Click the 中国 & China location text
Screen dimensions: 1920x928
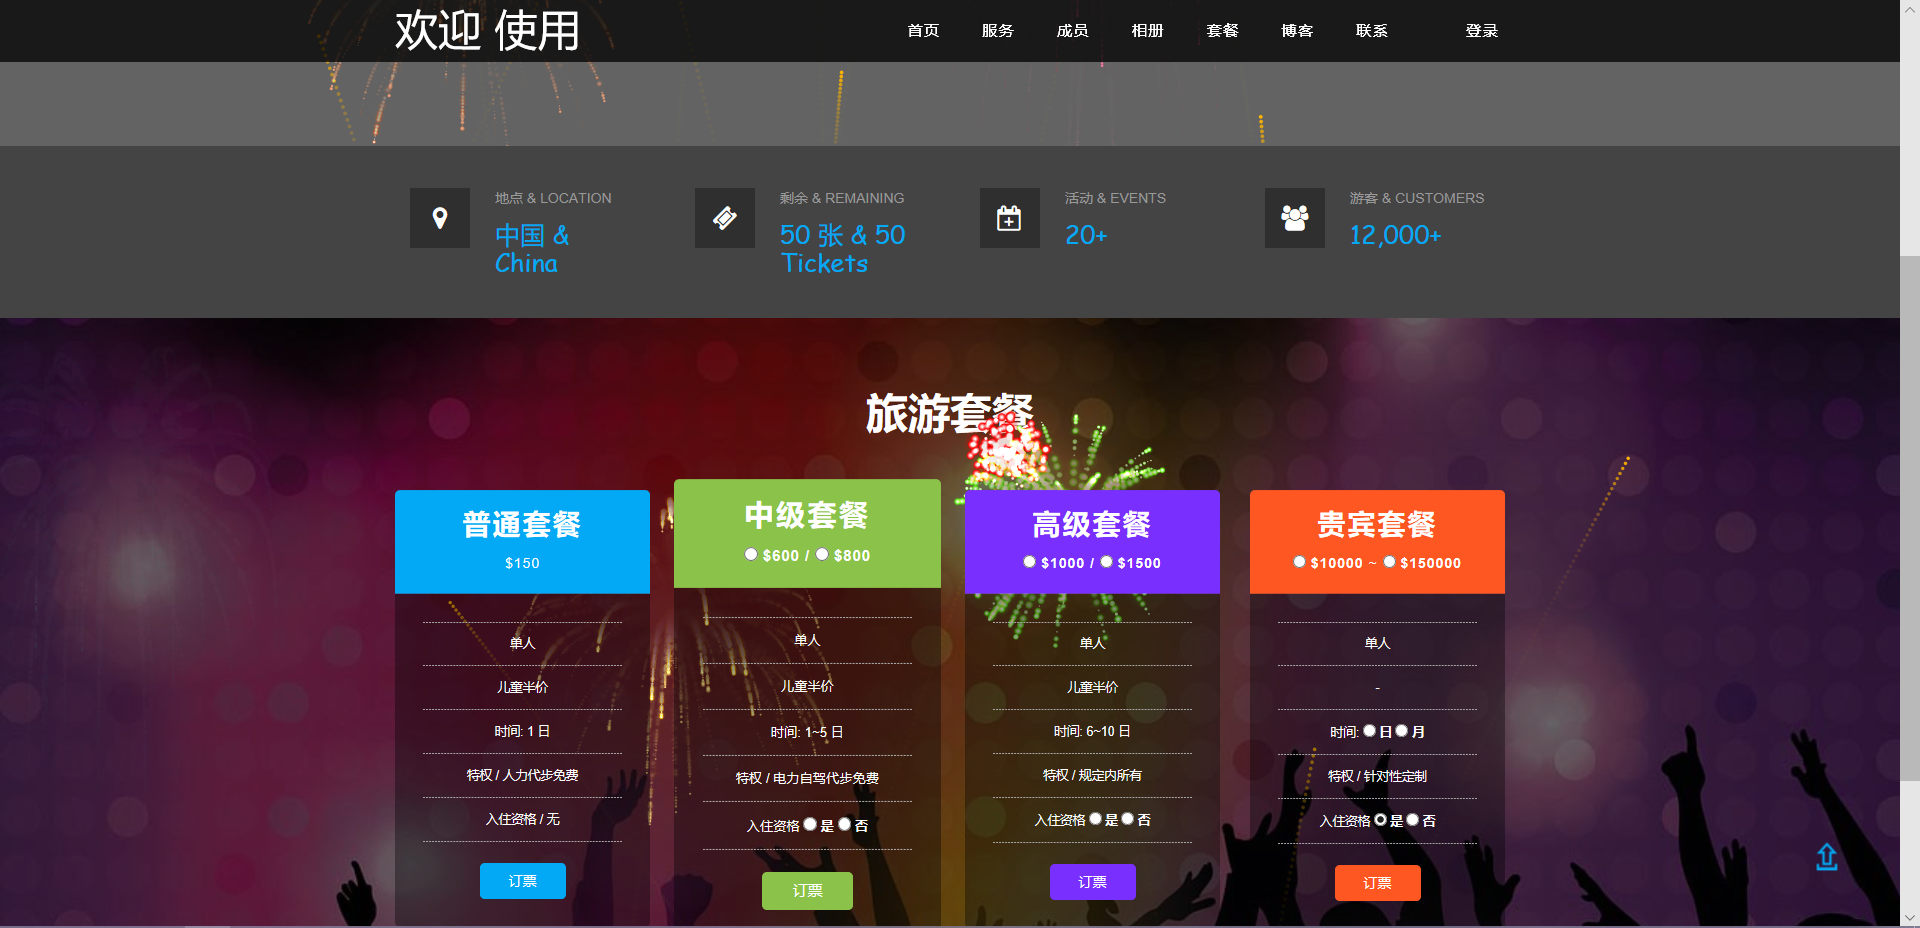click(532, 249)
